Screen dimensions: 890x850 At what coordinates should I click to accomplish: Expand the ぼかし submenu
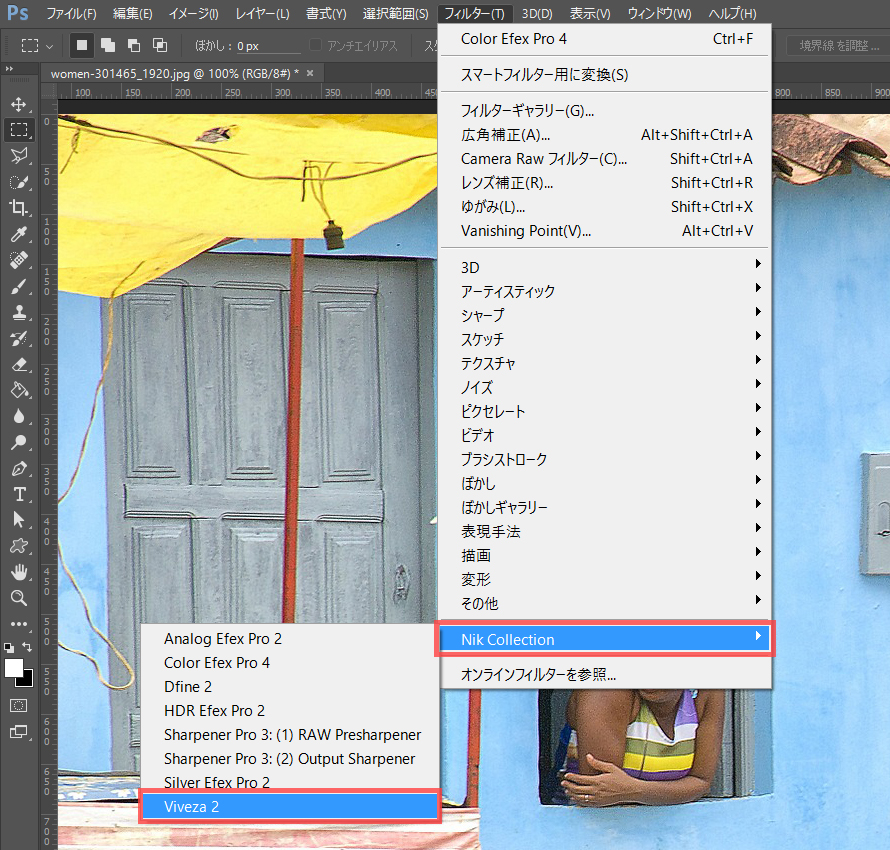(604, 483)
